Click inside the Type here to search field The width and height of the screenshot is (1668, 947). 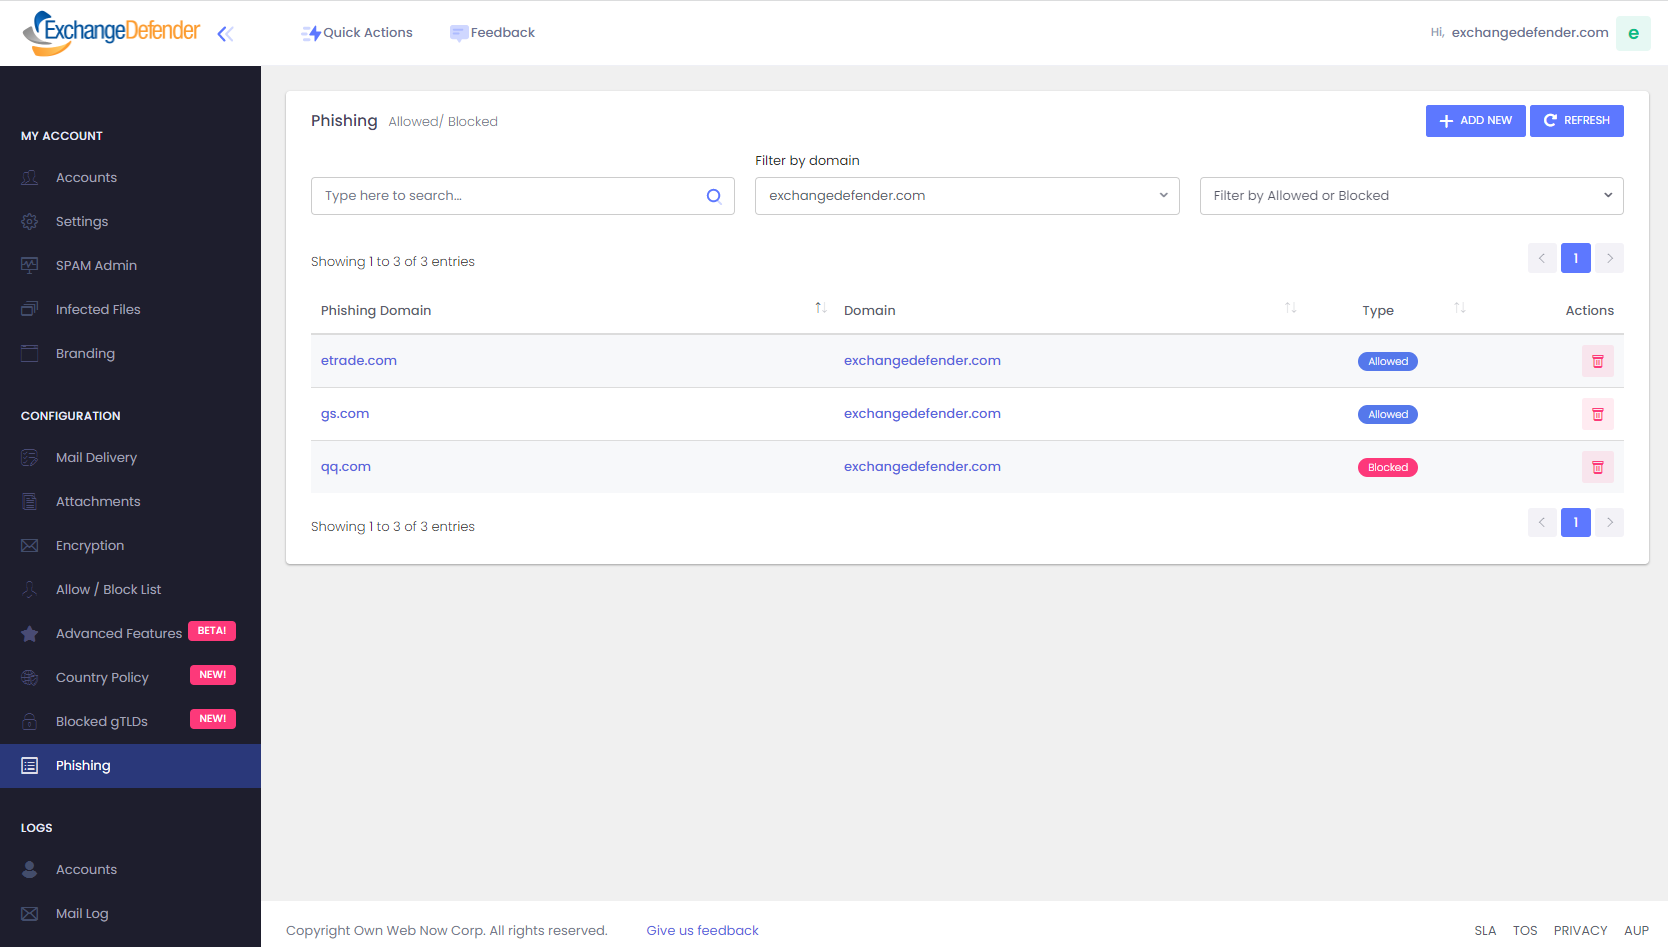[x=450, y=196]
